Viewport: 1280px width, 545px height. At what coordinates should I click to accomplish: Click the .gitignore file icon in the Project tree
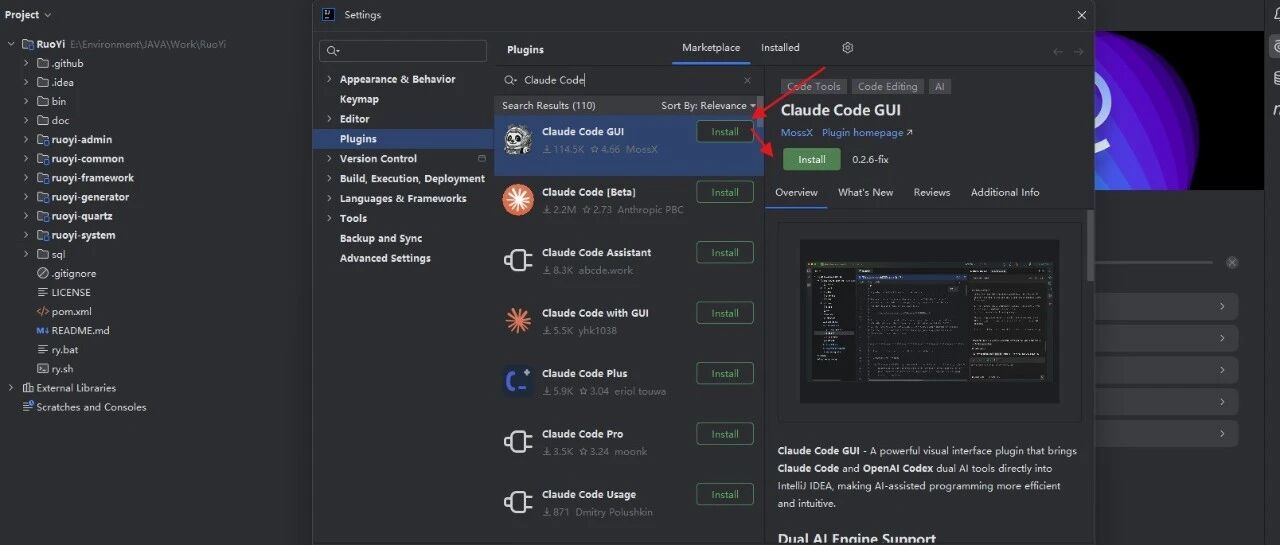pos(43,273)
